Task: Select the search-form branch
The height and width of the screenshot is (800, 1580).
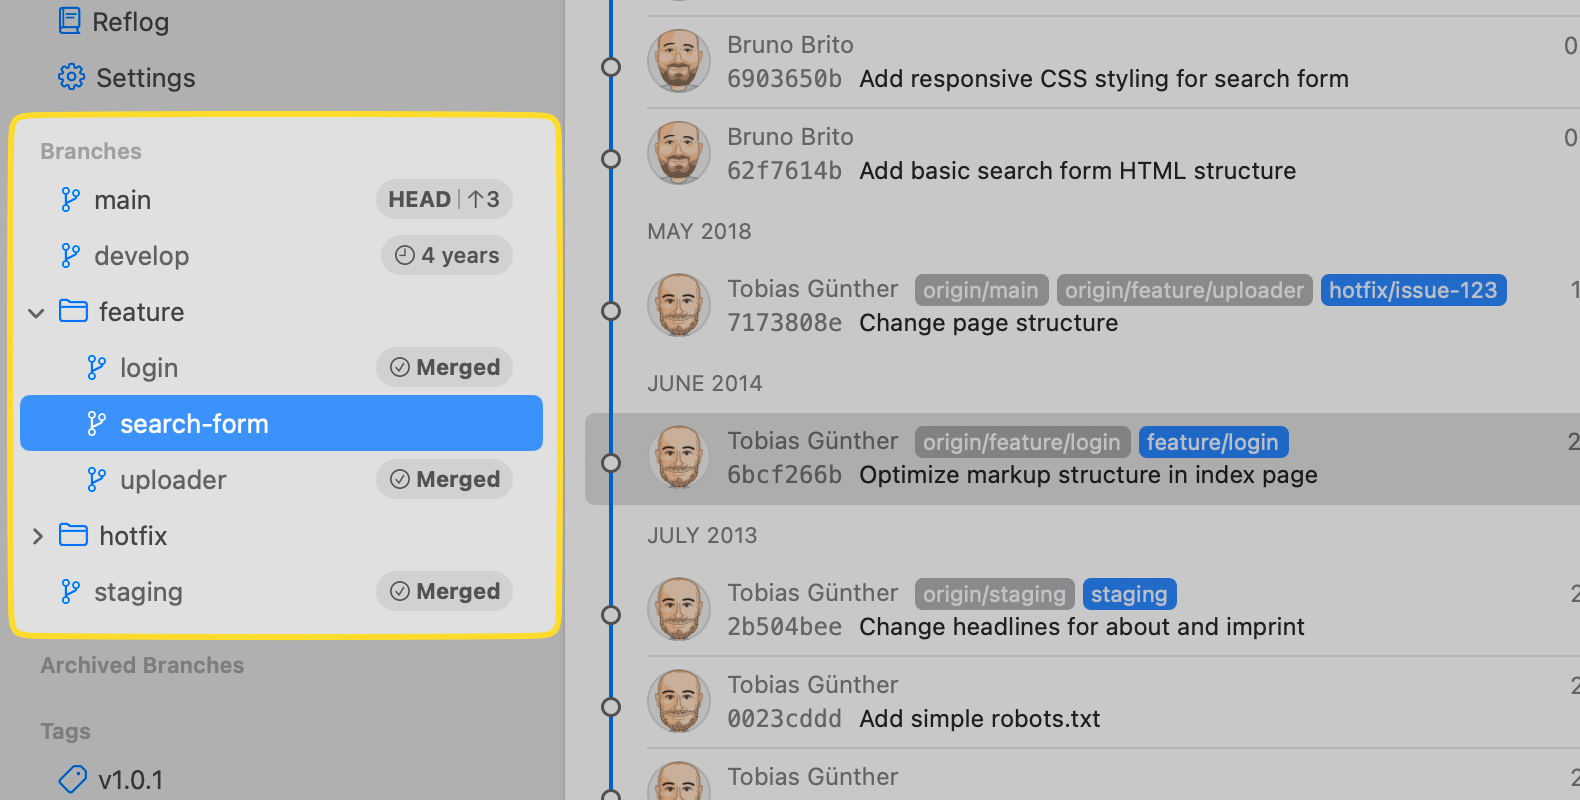Action: click(x=194, y=424)
